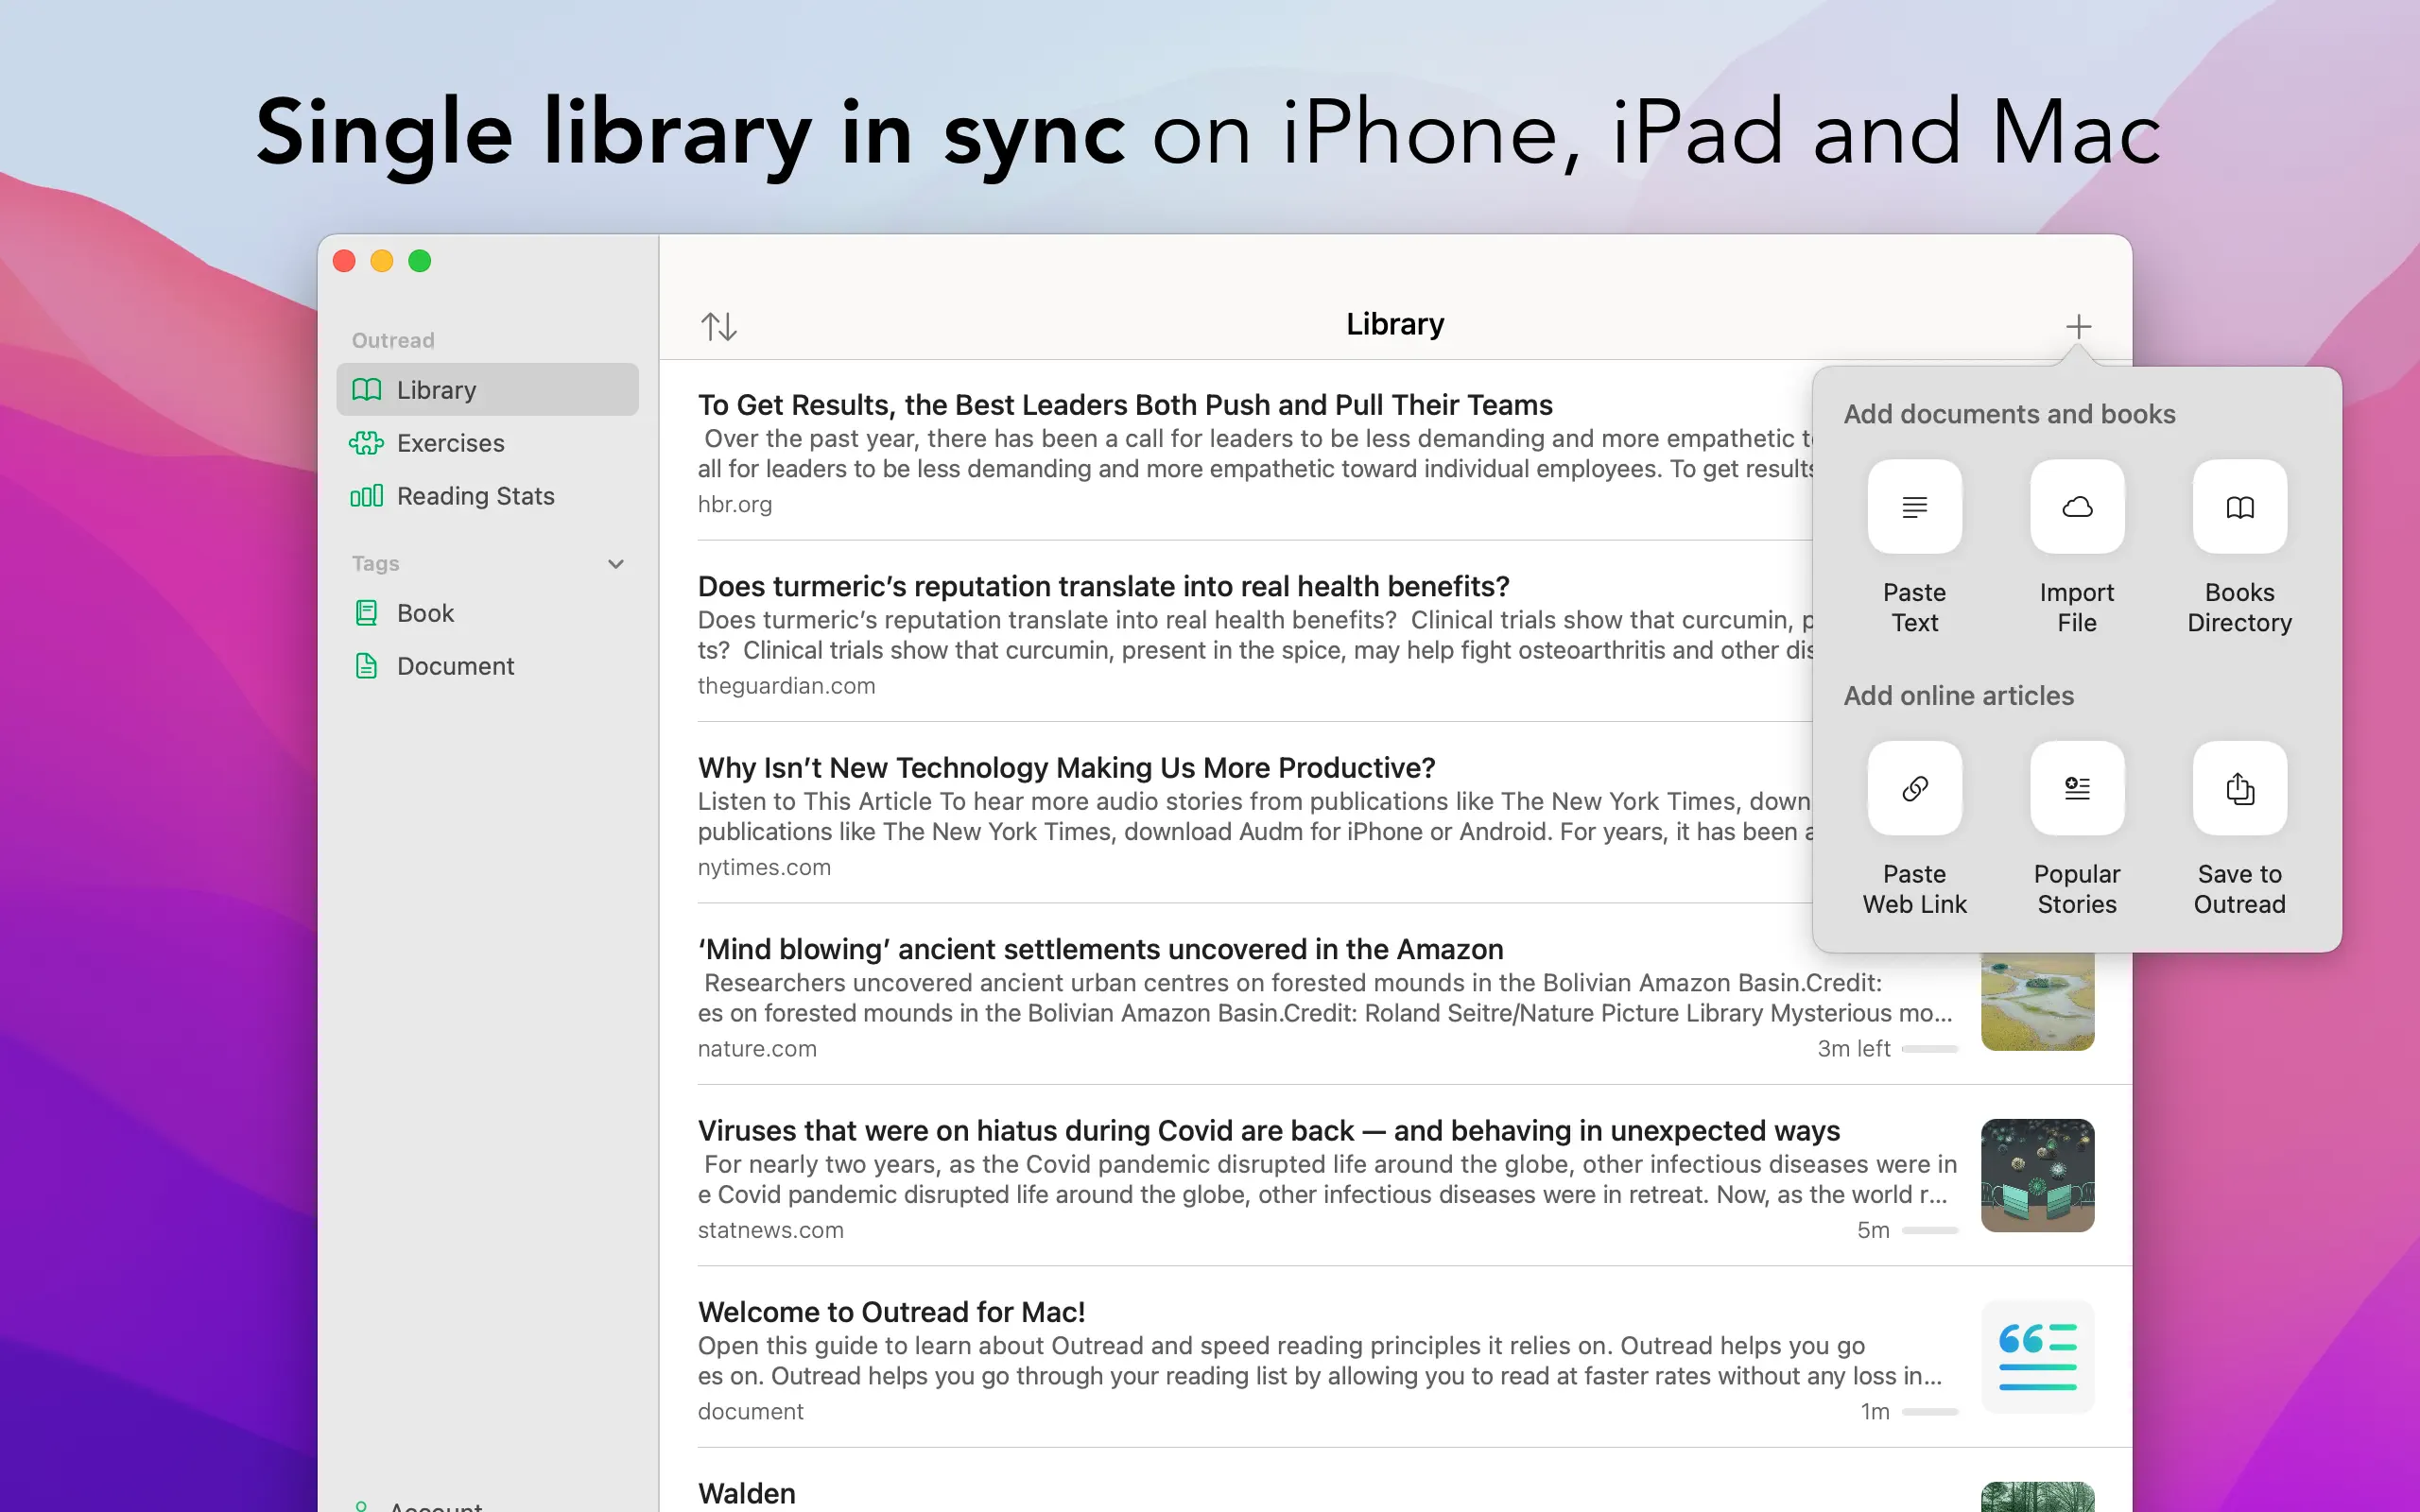Open the turmeric health benefits article
This screenshot has height=1512, width=2420.
(1103, 586)
